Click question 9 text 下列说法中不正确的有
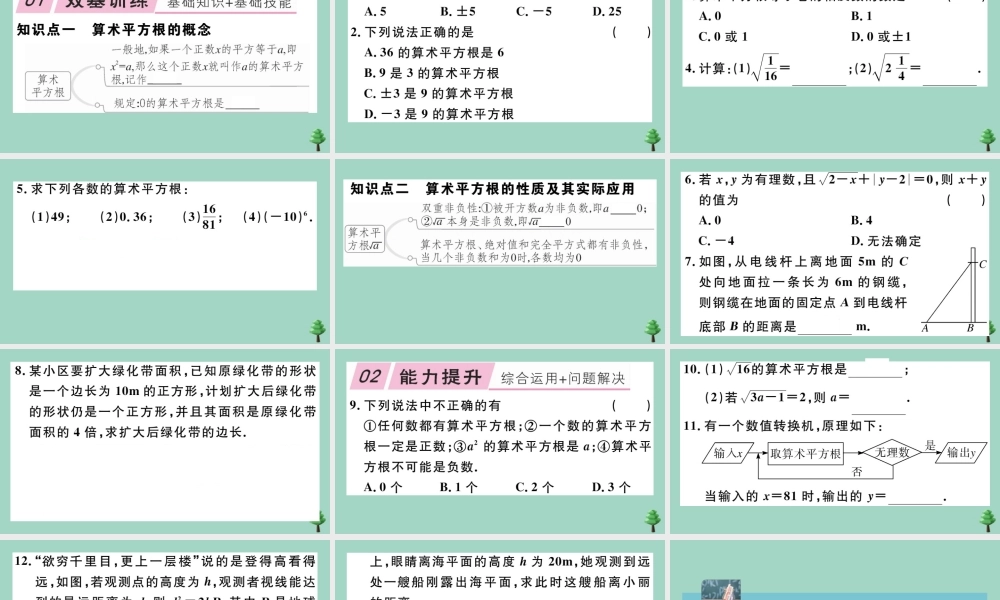Screen dimensions: 1000x600 pyautogui.click(x=432, y=406)
